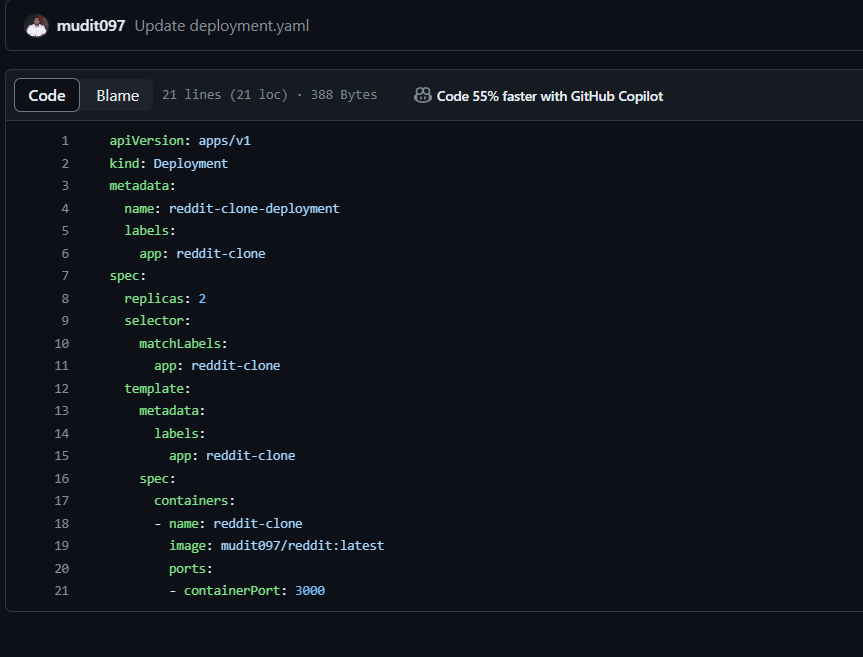
Task: Select line number 15
Action: coord(62,456)
